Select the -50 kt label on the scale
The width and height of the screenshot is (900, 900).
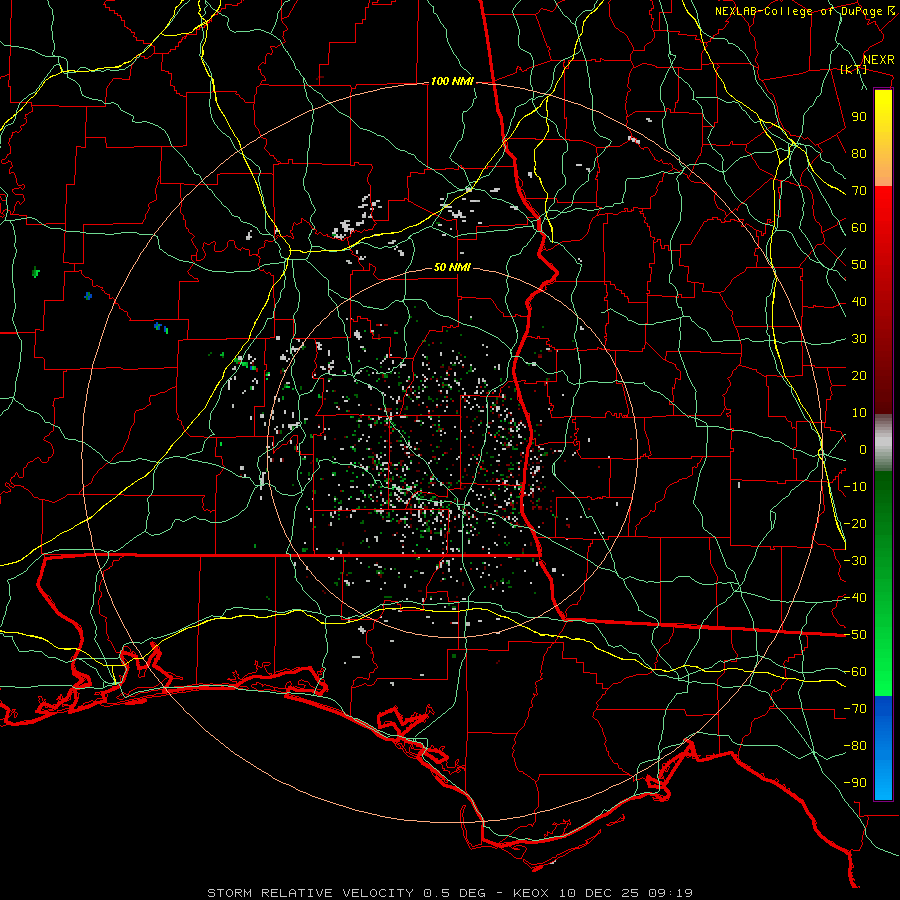(855, 635)
